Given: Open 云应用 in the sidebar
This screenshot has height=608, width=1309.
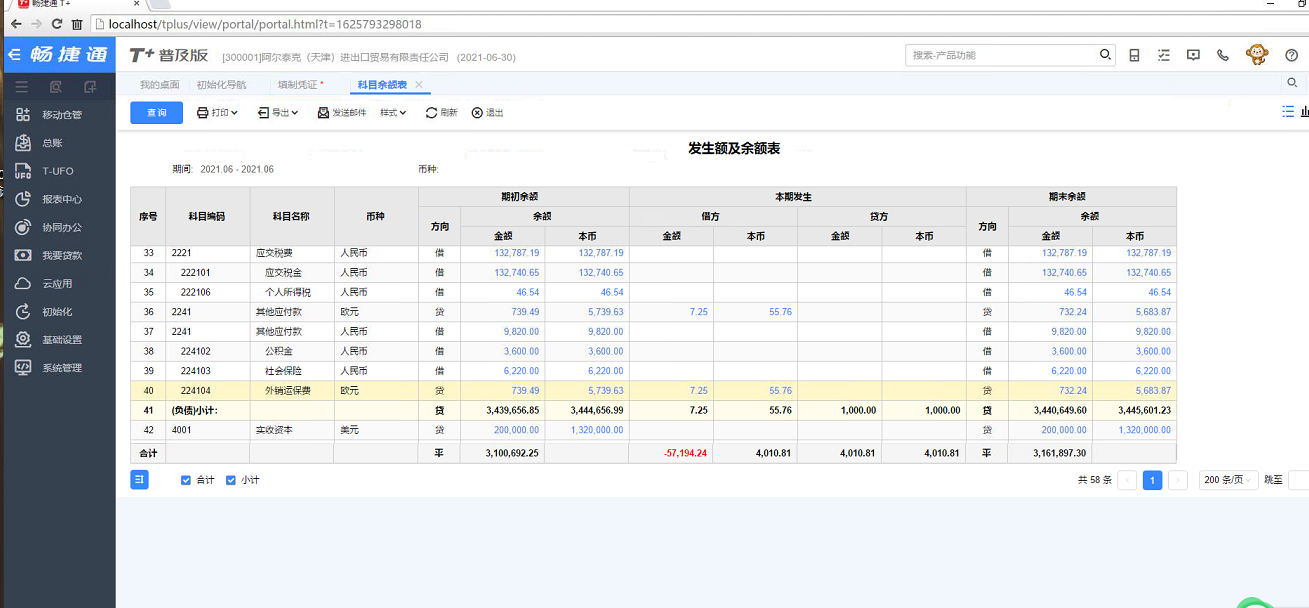Looking at the screenshot, I should click(x=57, y=283).
